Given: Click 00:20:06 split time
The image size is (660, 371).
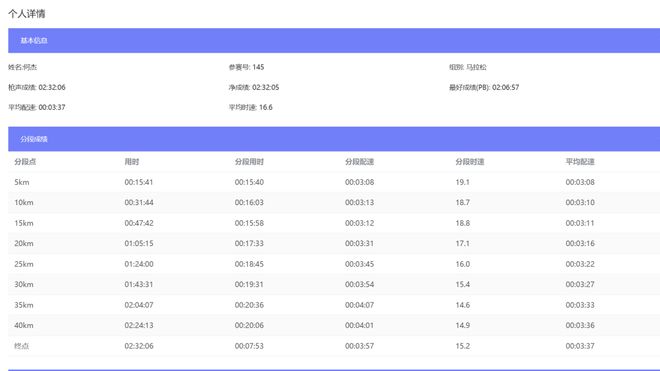Looking at the screenshot, I should [249, 325].
